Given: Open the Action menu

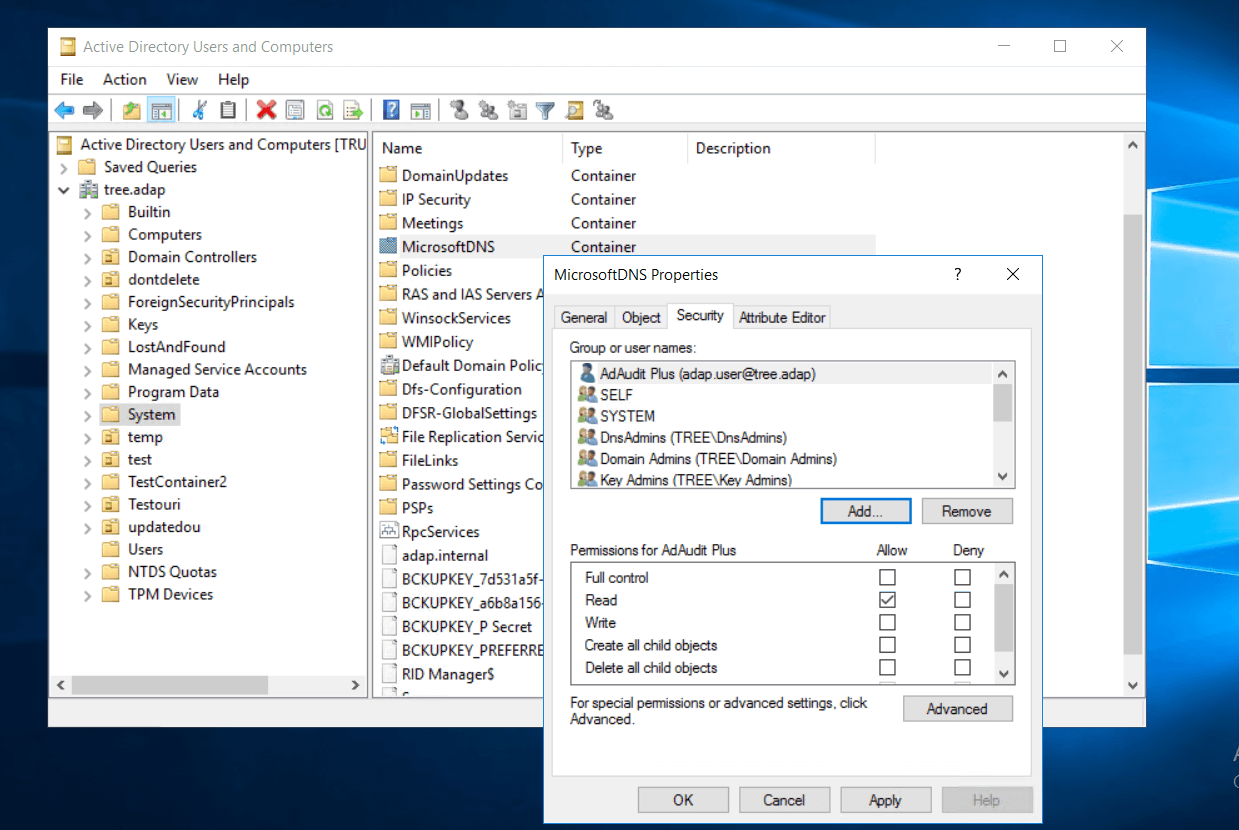Looking at the screenshot, I should coord(124,79).
